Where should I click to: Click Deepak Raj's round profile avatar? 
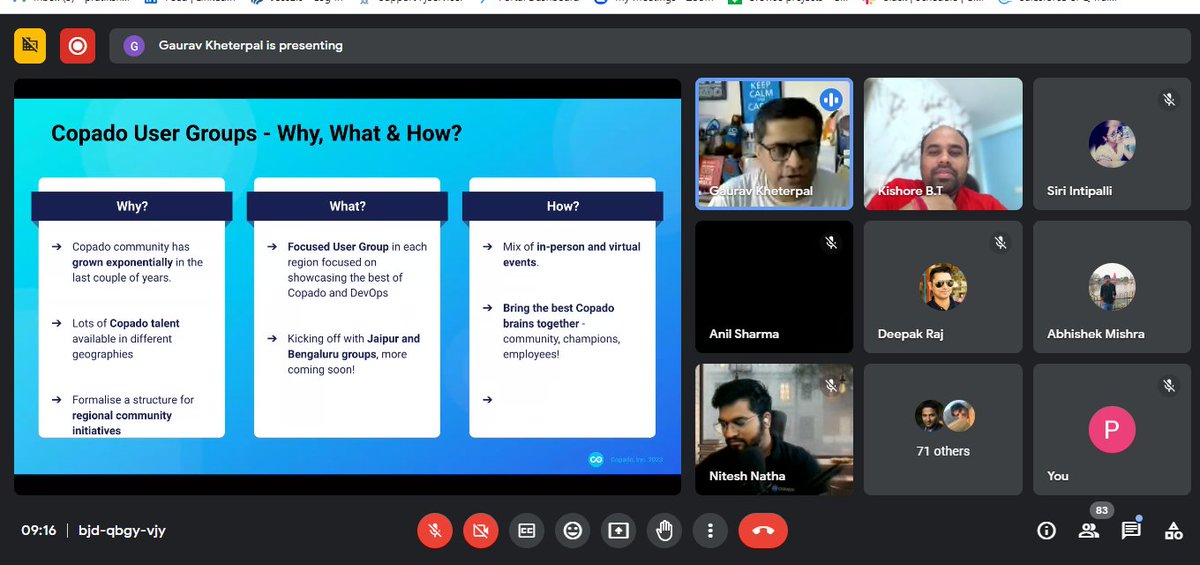click(x=943, y=287)
